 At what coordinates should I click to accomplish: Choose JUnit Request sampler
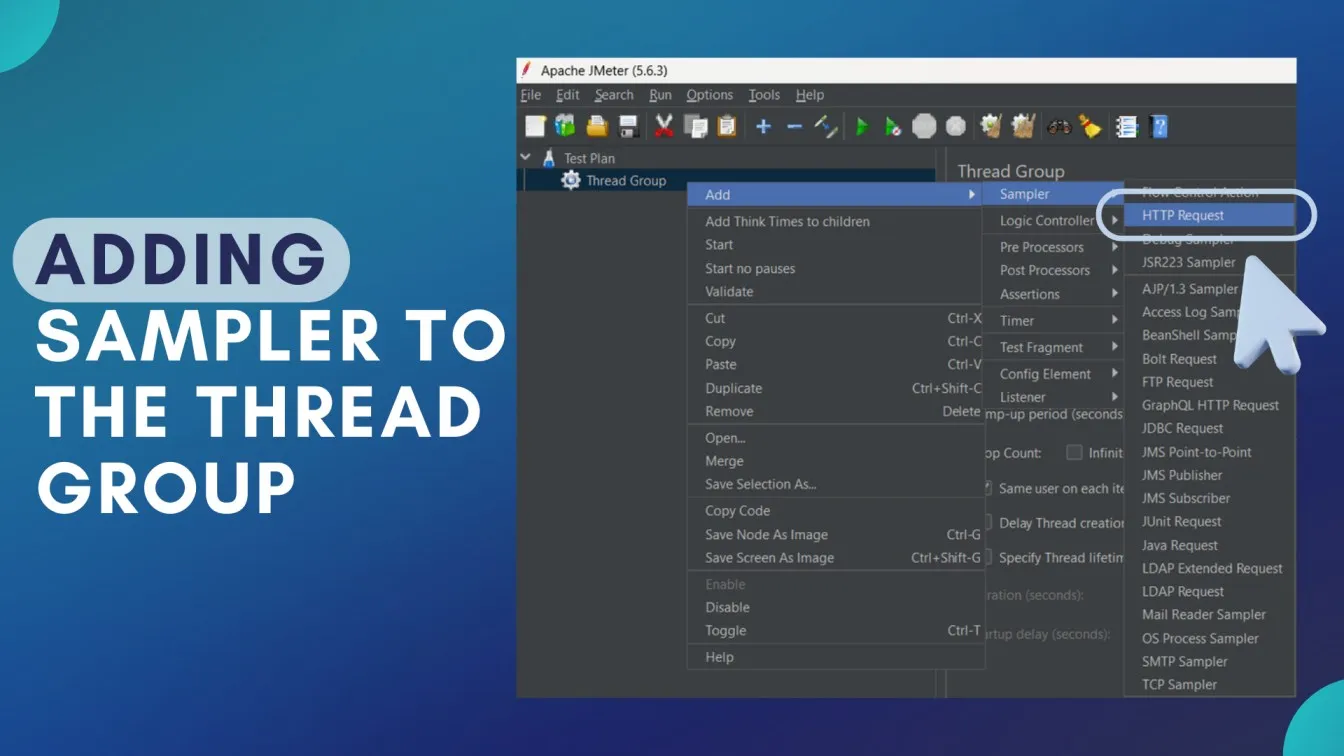click(1210, 521)
